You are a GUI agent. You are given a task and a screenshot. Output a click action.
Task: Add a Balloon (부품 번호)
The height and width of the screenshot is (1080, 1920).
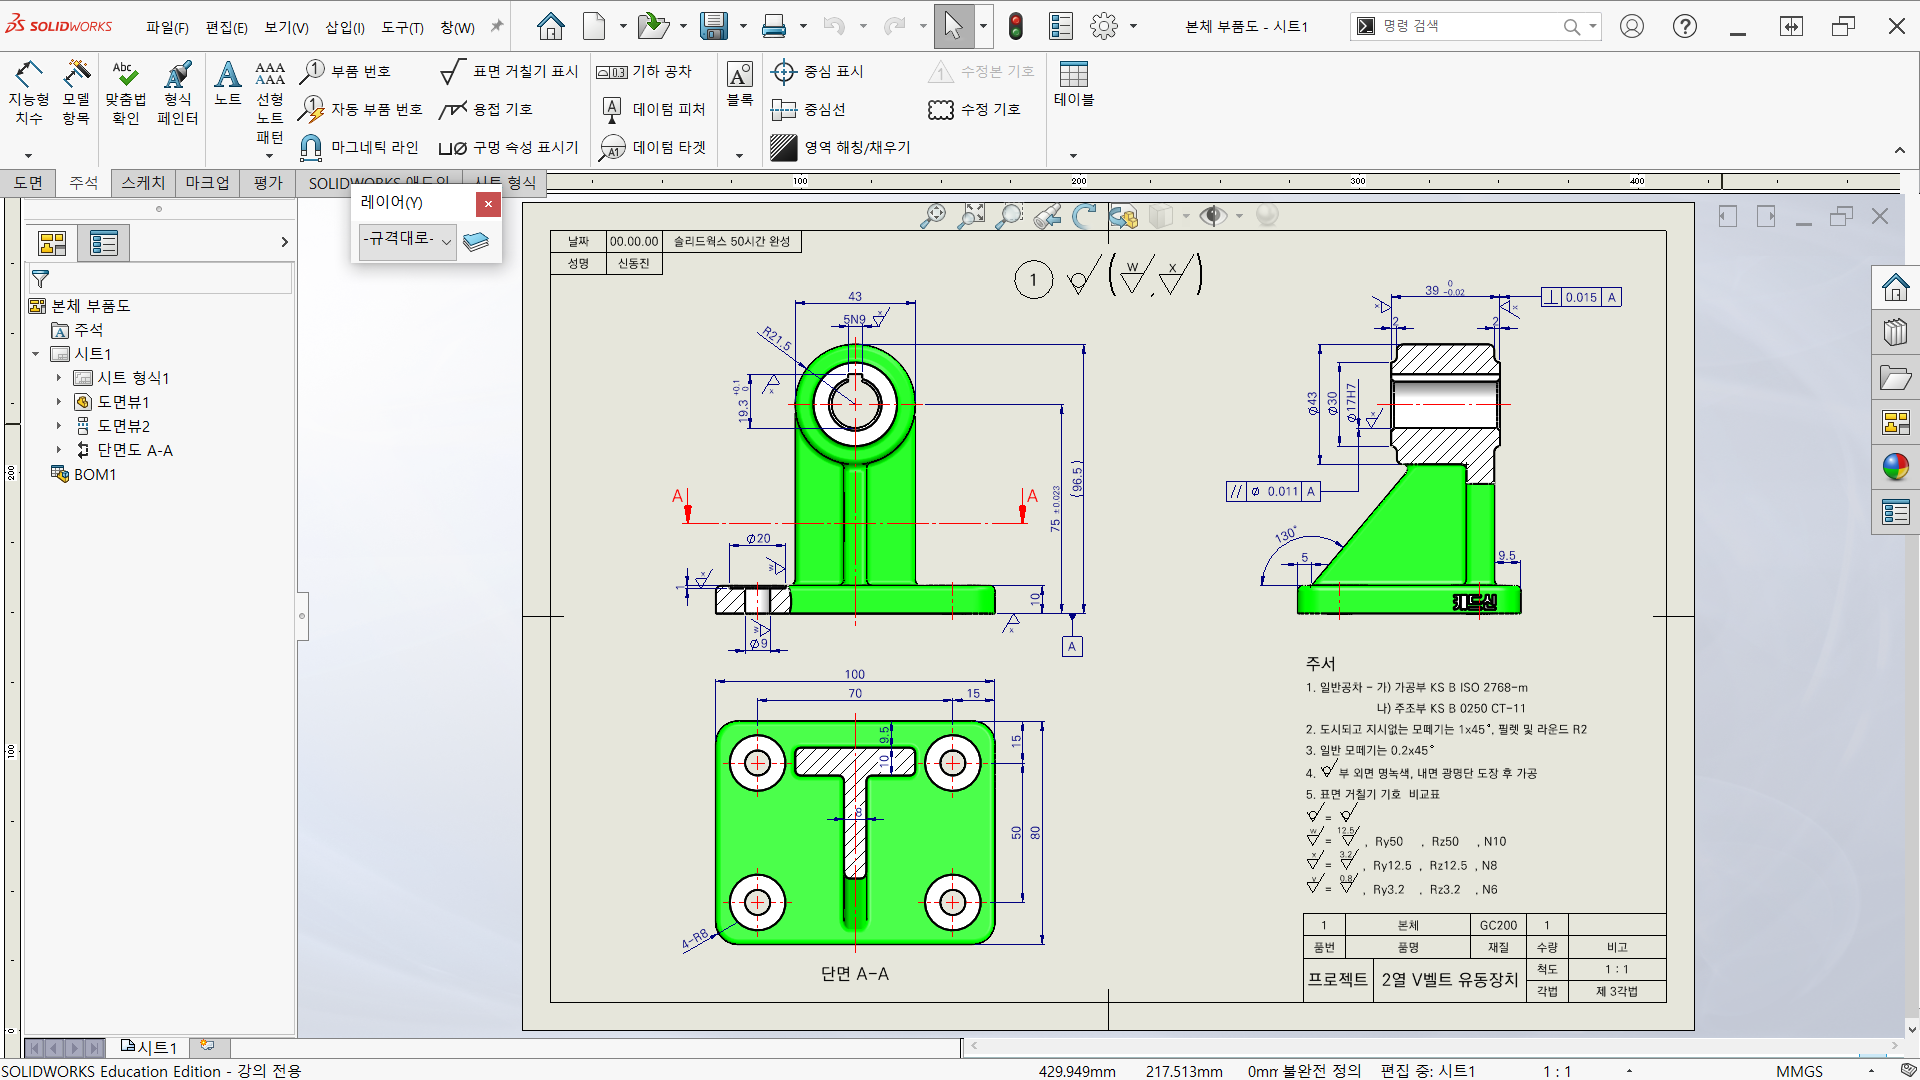click(x=346, y=71)
